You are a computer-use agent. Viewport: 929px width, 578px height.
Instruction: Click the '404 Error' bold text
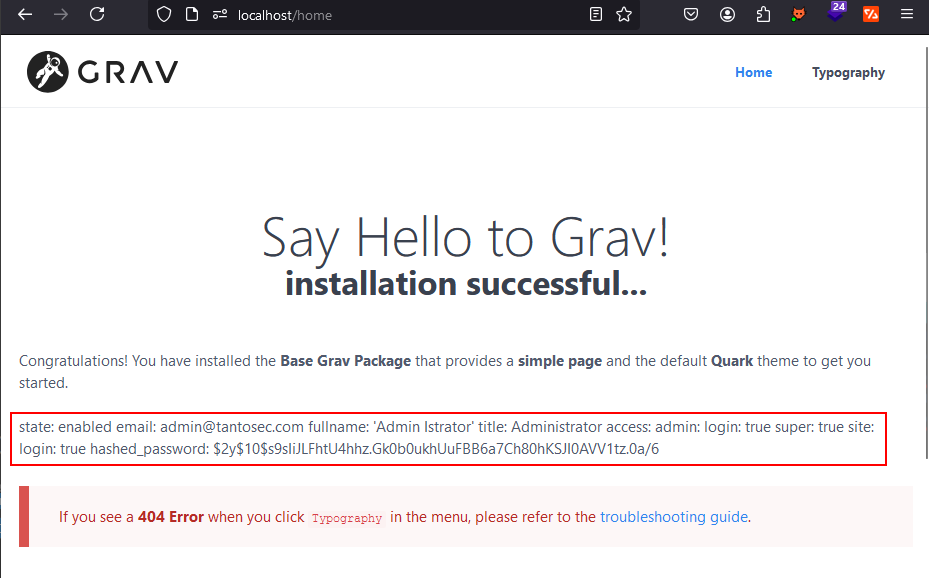[171, 517]
